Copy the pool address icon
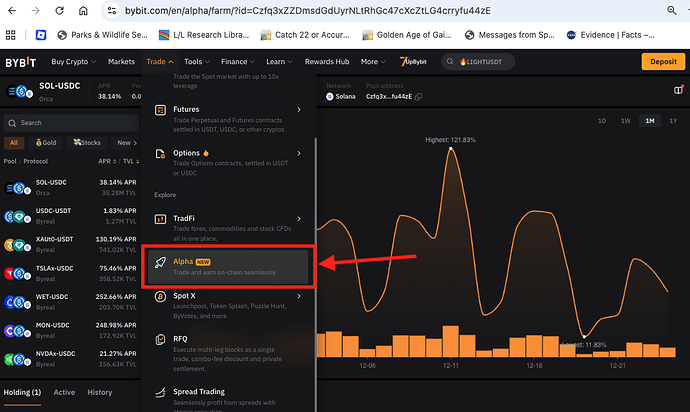The height and width of the screenshot is (412, 690). 418,96
